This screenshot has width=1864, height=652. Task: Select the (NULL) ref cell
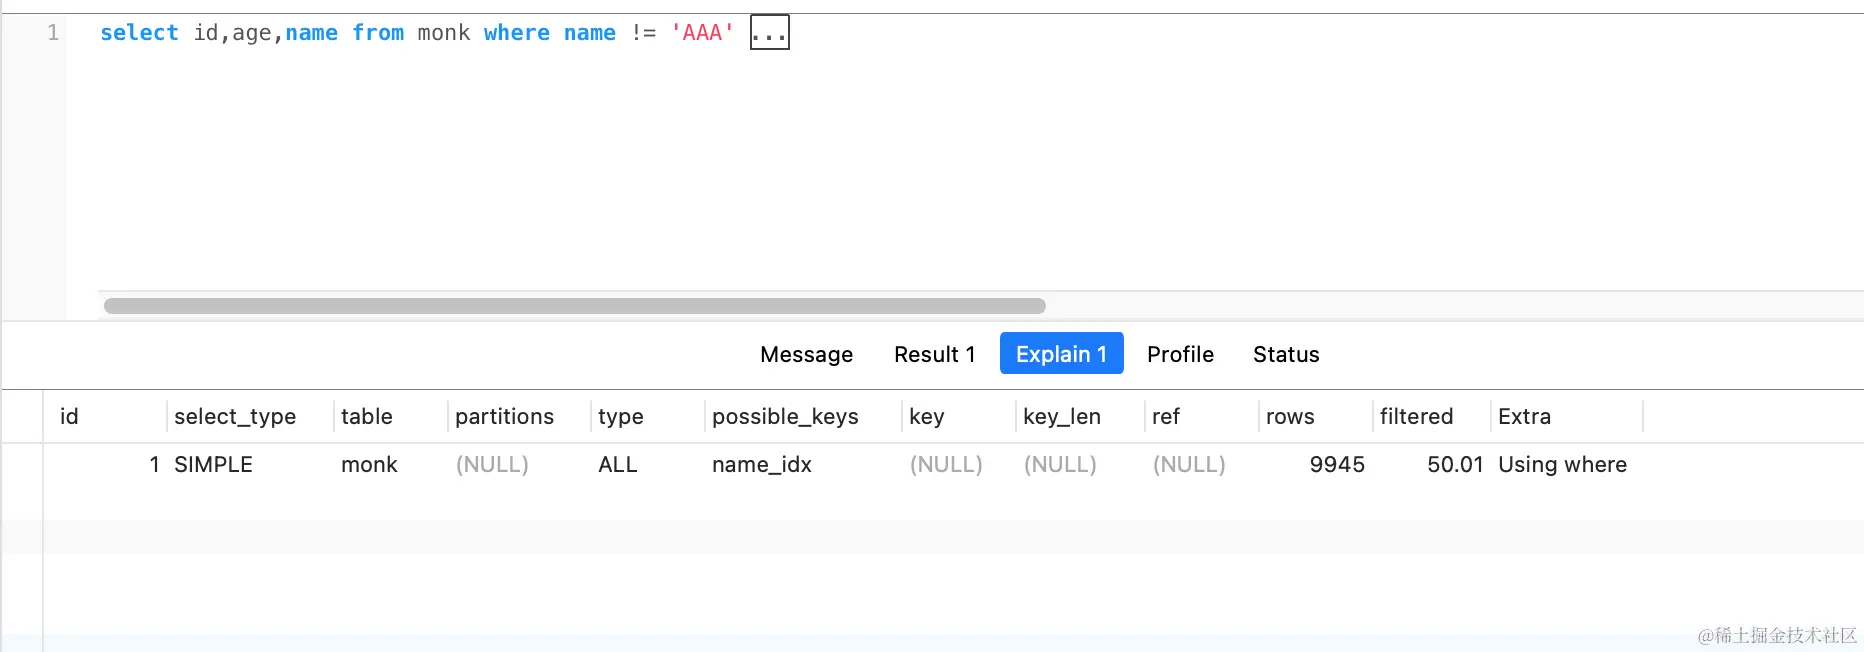click(1189, 464)
